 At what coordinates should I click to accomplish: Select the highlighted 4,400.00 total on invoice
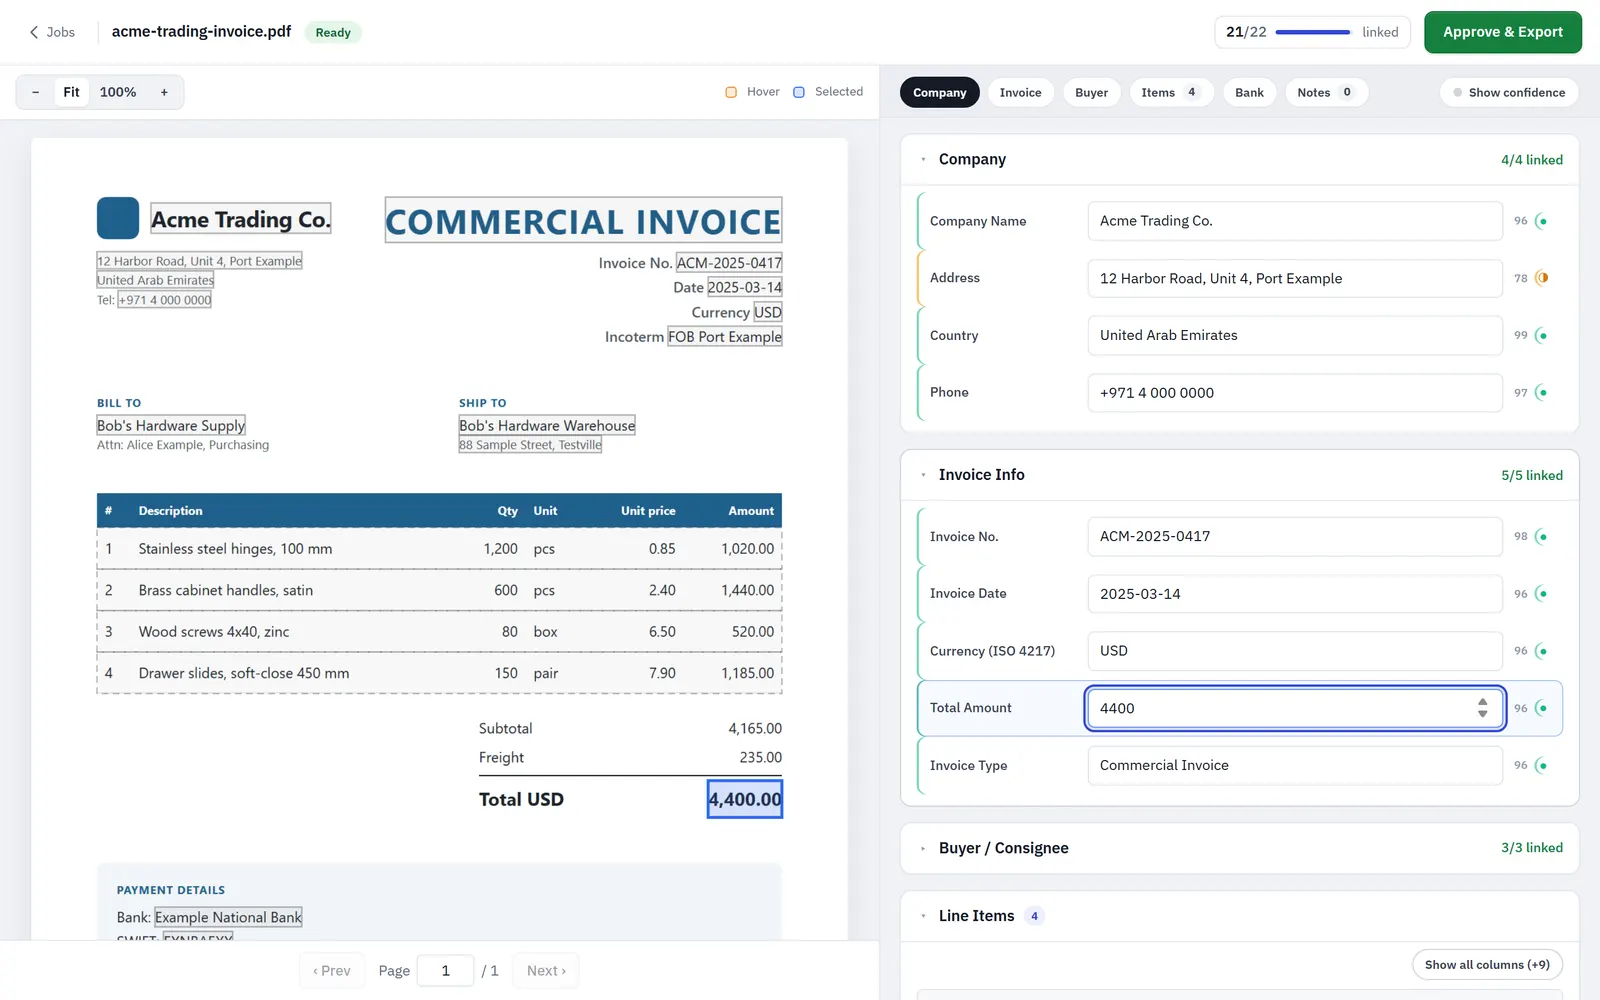point(745,799)
